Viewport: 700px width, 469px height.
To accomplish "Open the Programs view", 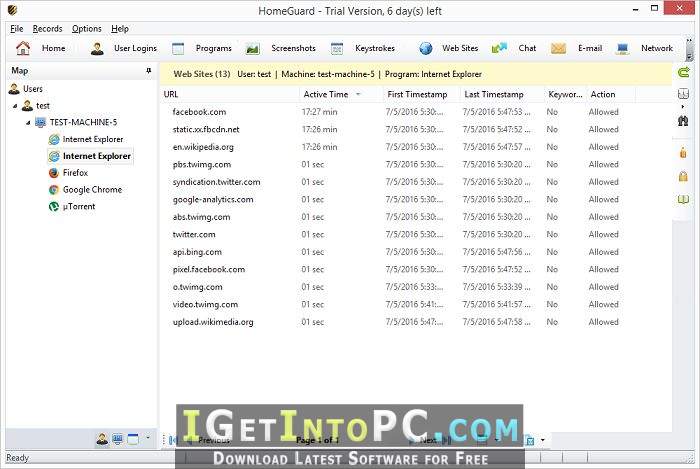I will (202, 48).
